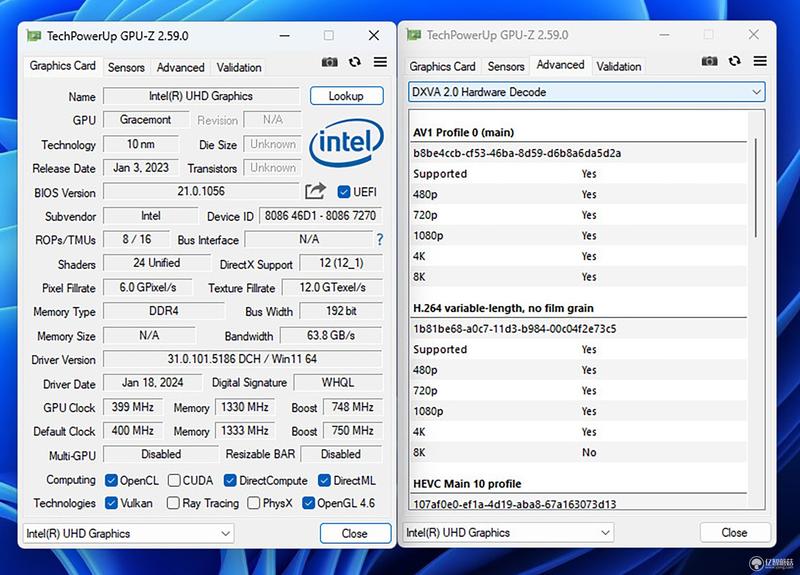This screenshot has height=575, width=800.
Task: Click the Lookup button
Action: [x=346, y=96]
